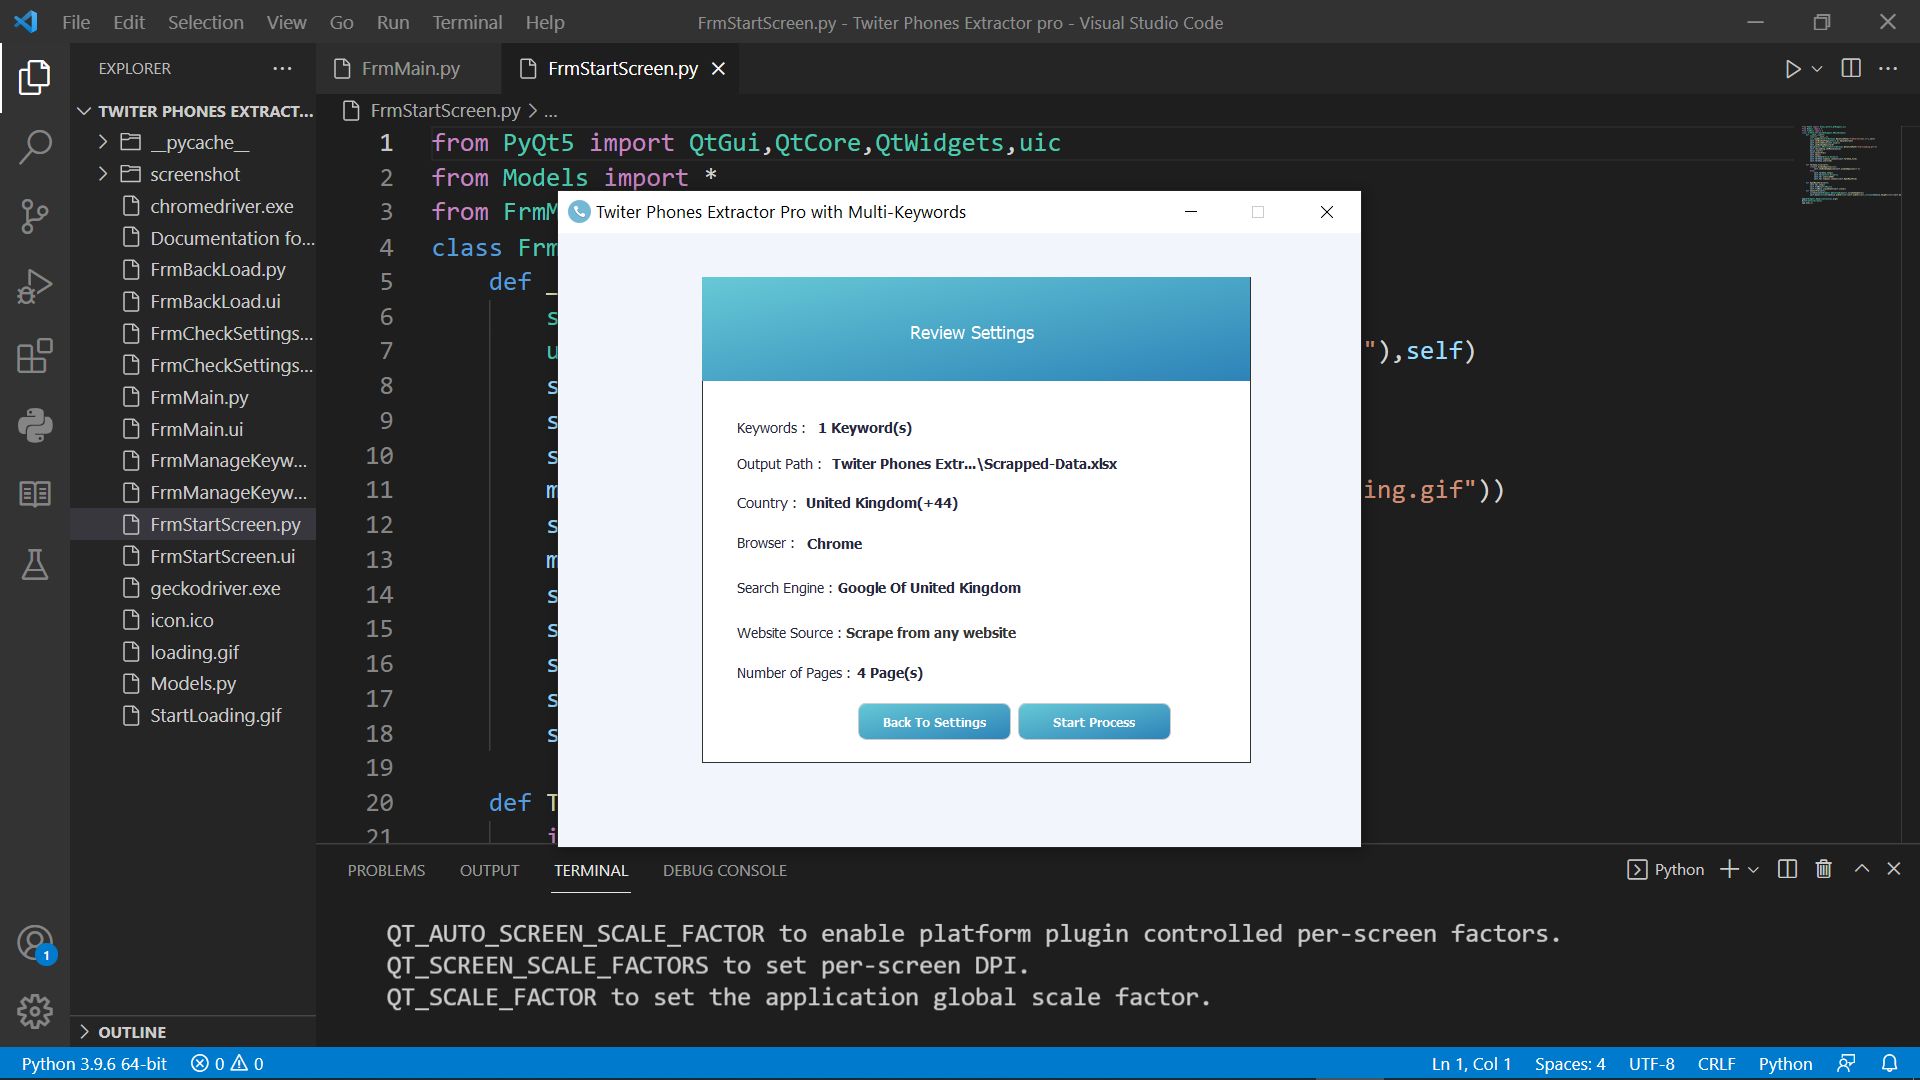Close the FrmStartScreen.py tab
1920x1080 pixels.
click(718, 68)
